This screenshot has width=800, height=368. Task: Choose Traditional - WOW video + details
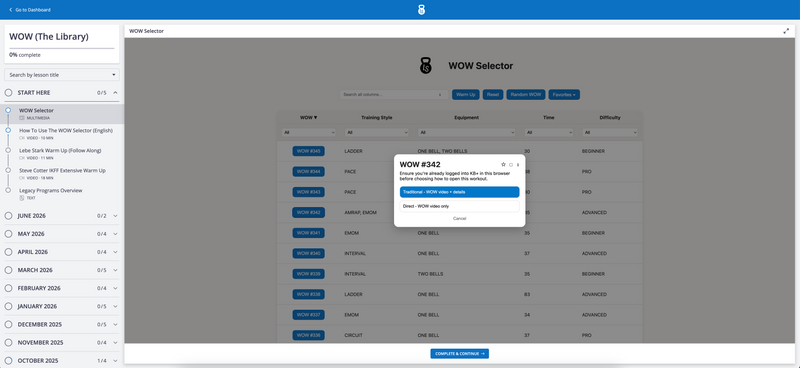coord(459,192)
